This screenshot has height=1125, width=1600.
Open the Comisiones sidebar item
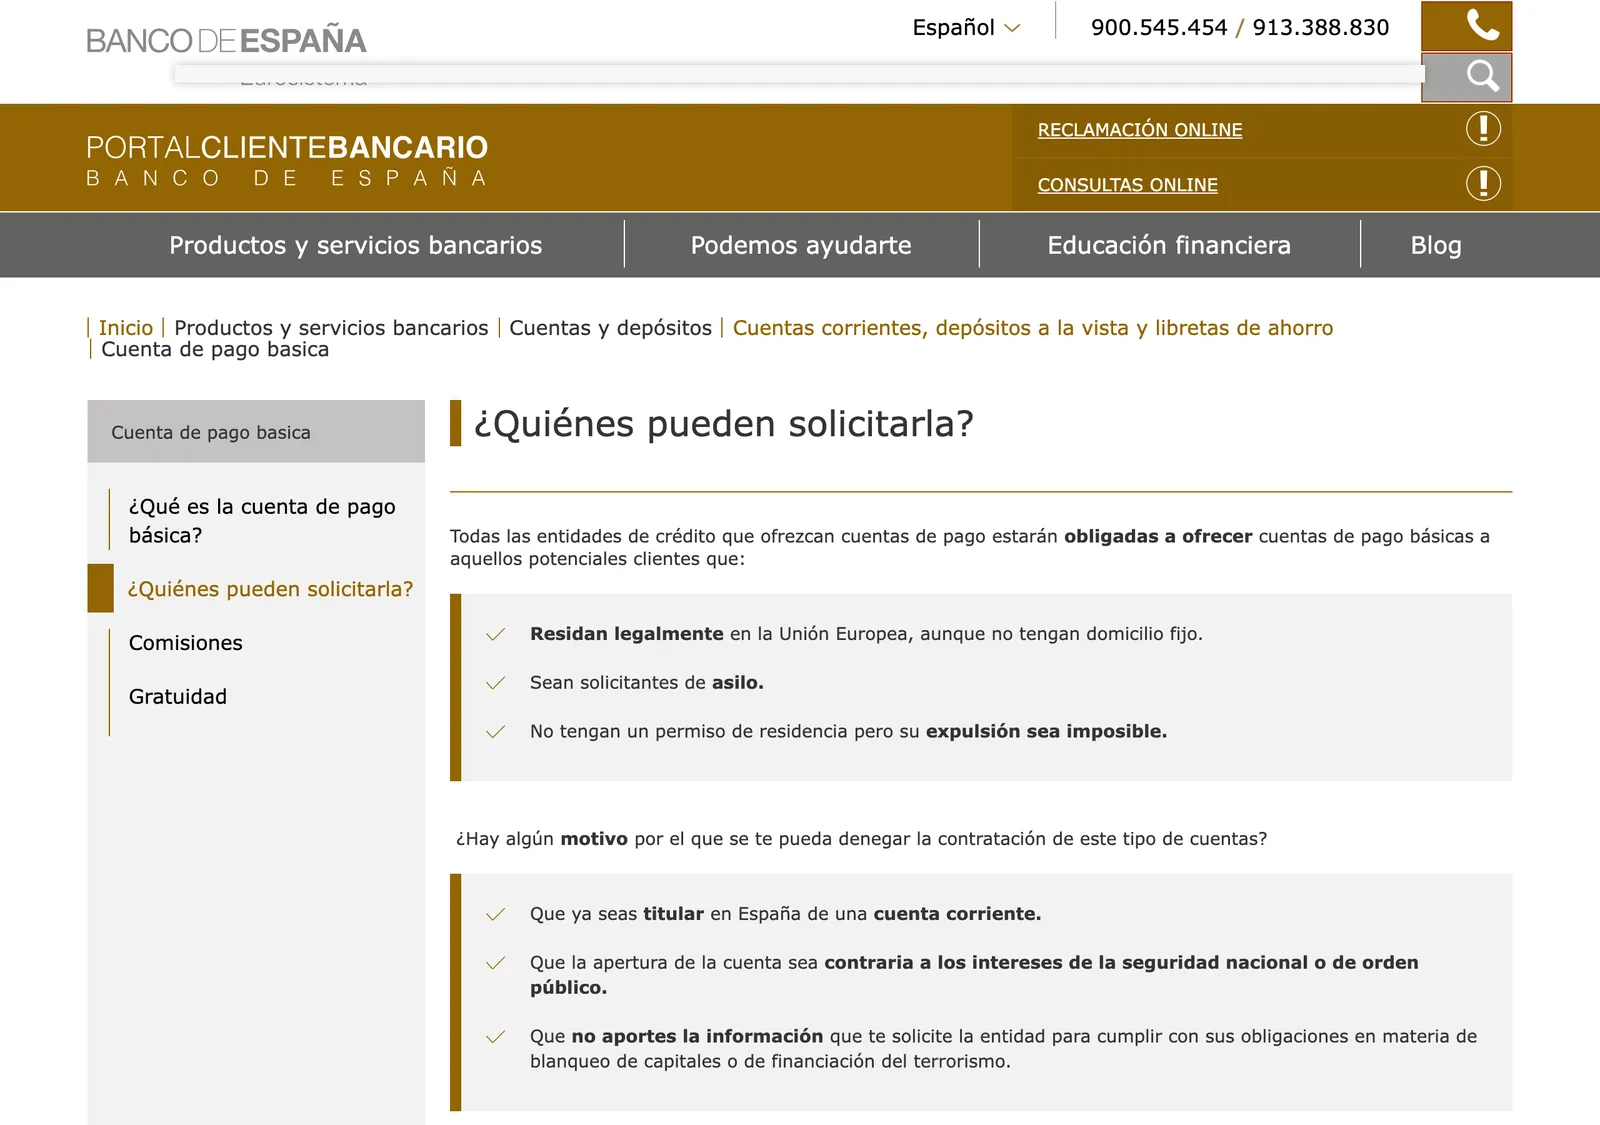[186, 643]
